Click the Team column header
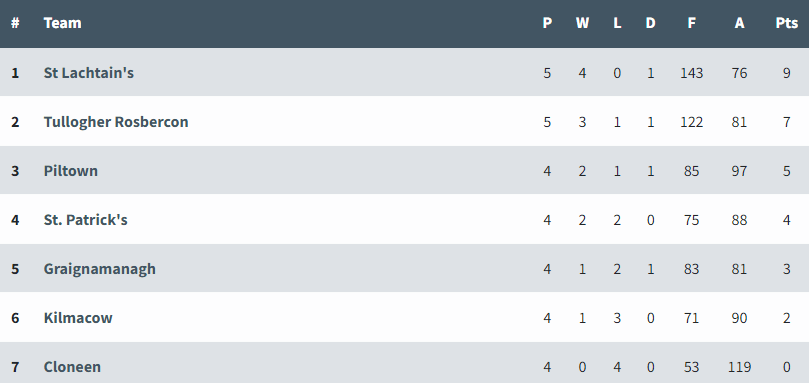Viewport: 809px width, 383px height. pyautogui.click(x=62, y=23)
